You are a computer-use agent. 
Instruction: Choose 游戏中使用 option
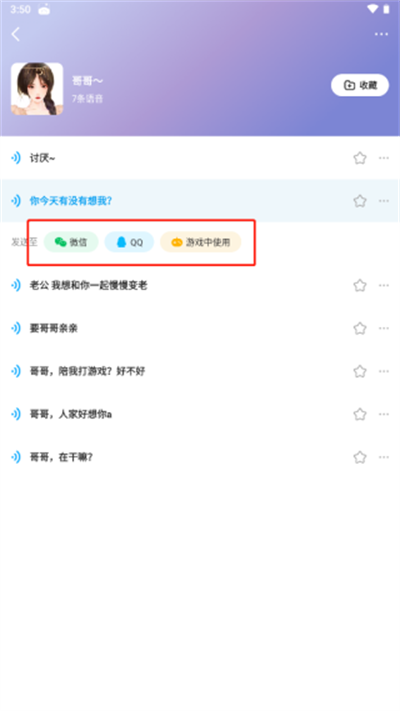[200, 242]
